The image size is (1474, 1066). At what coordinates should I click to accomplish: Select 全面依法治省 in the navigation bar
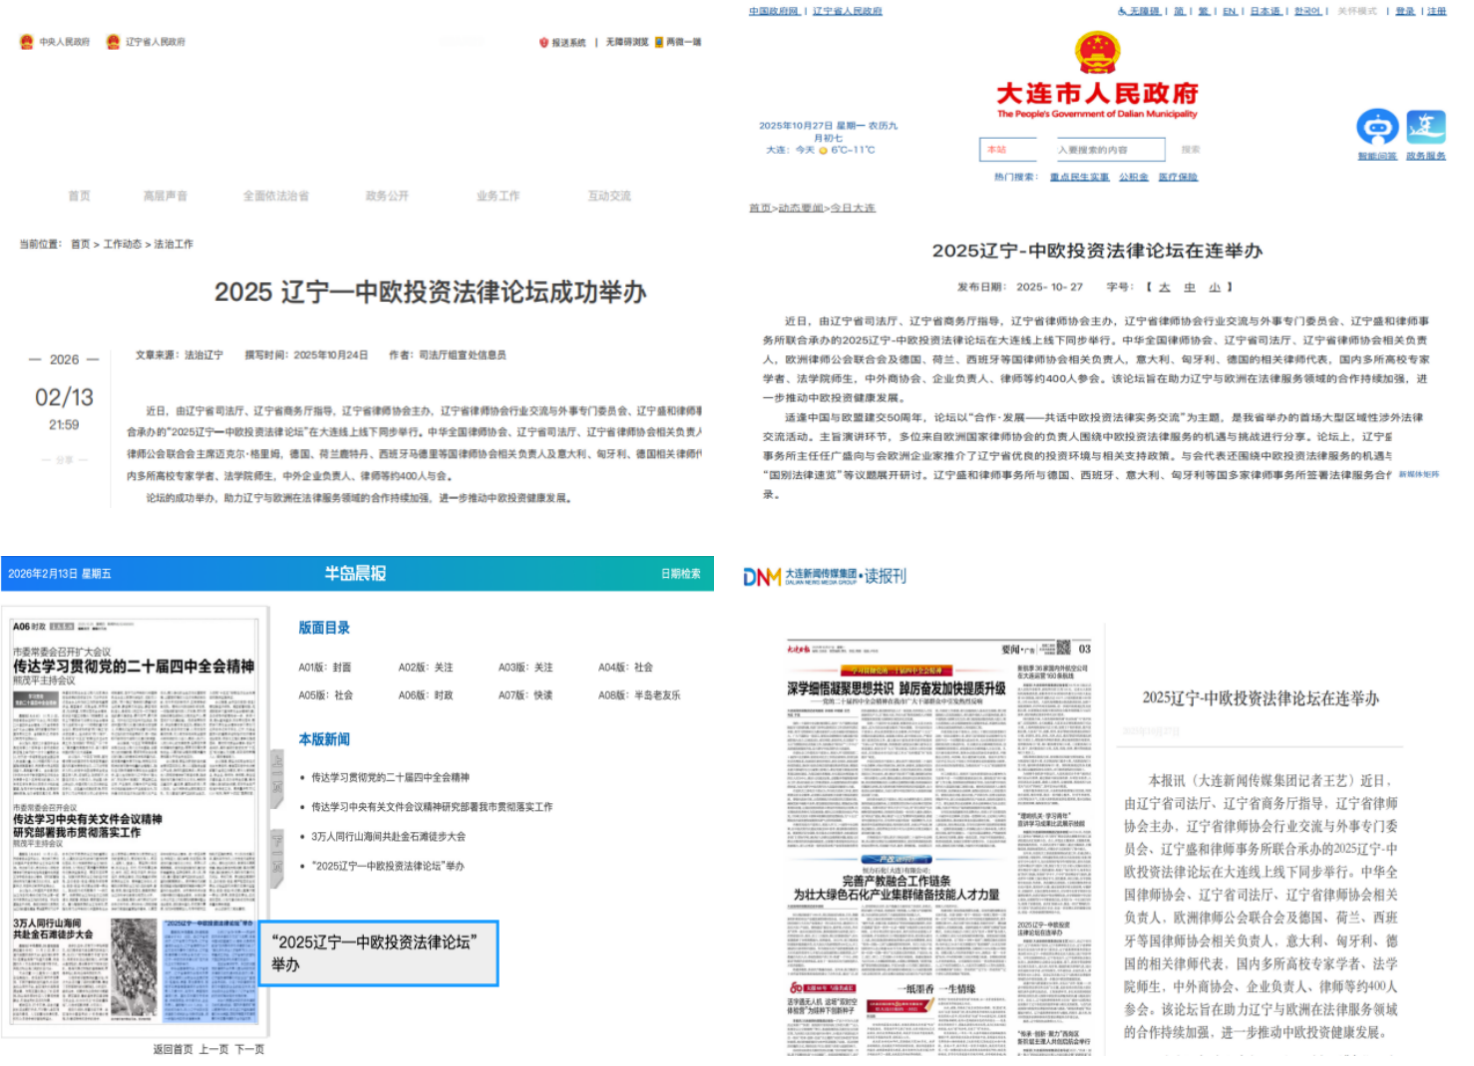coord(276,196)
